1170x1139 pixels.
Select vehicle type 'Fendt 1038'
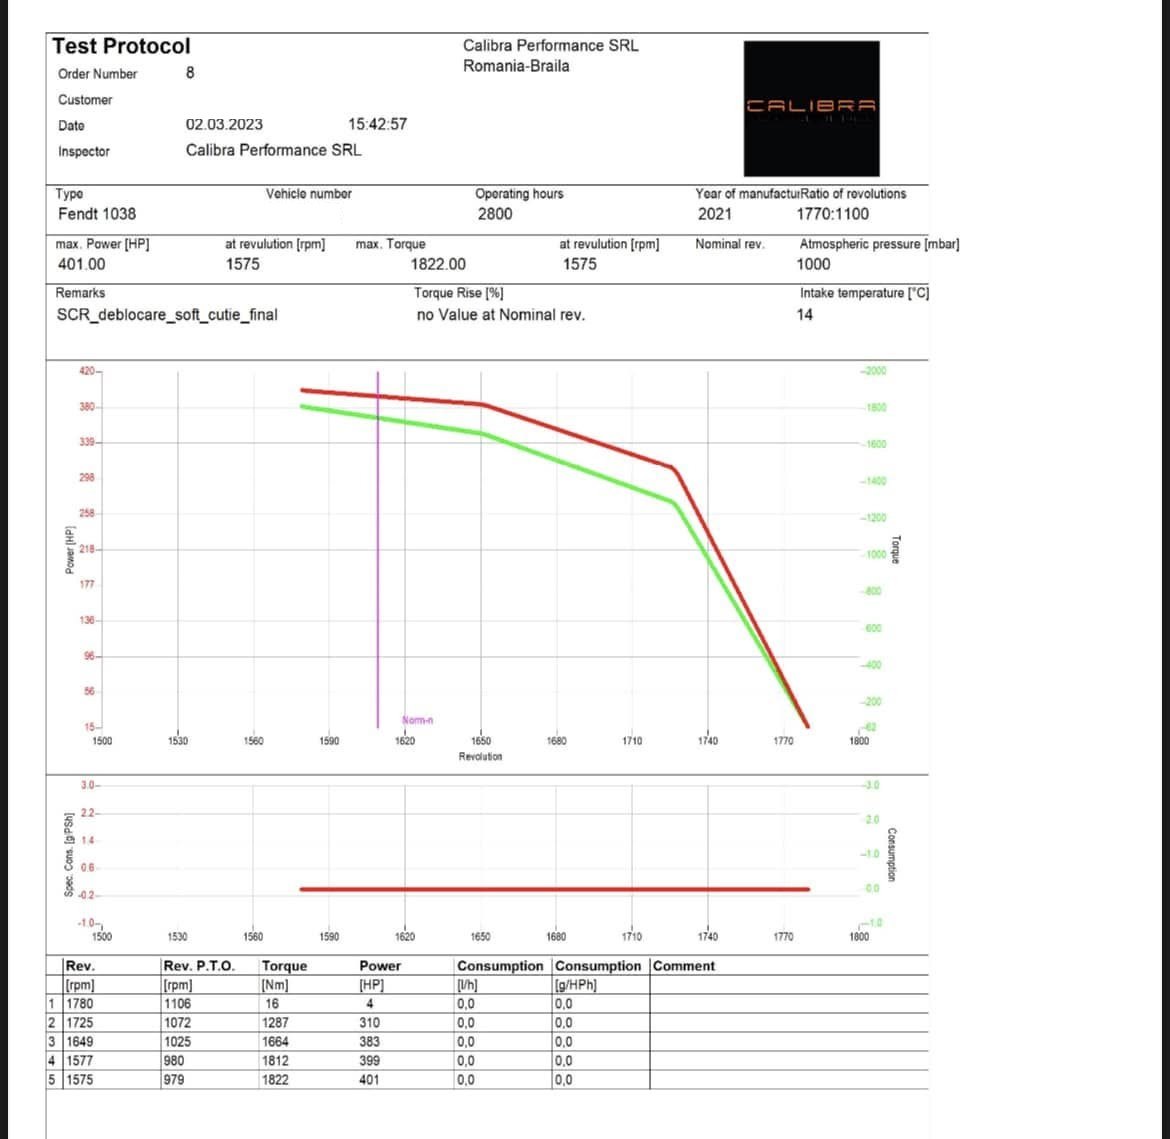(x=97, y=214)
